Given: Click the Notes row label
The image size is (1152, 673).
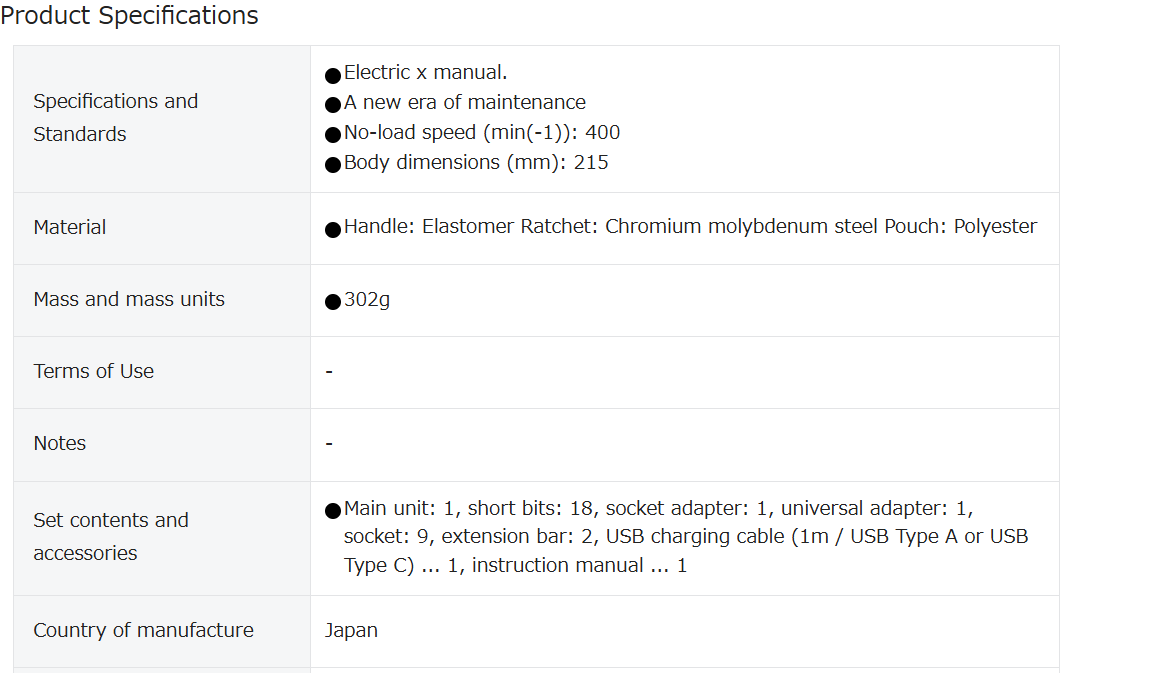Looking at the screenshot, I should pos(60,444).
